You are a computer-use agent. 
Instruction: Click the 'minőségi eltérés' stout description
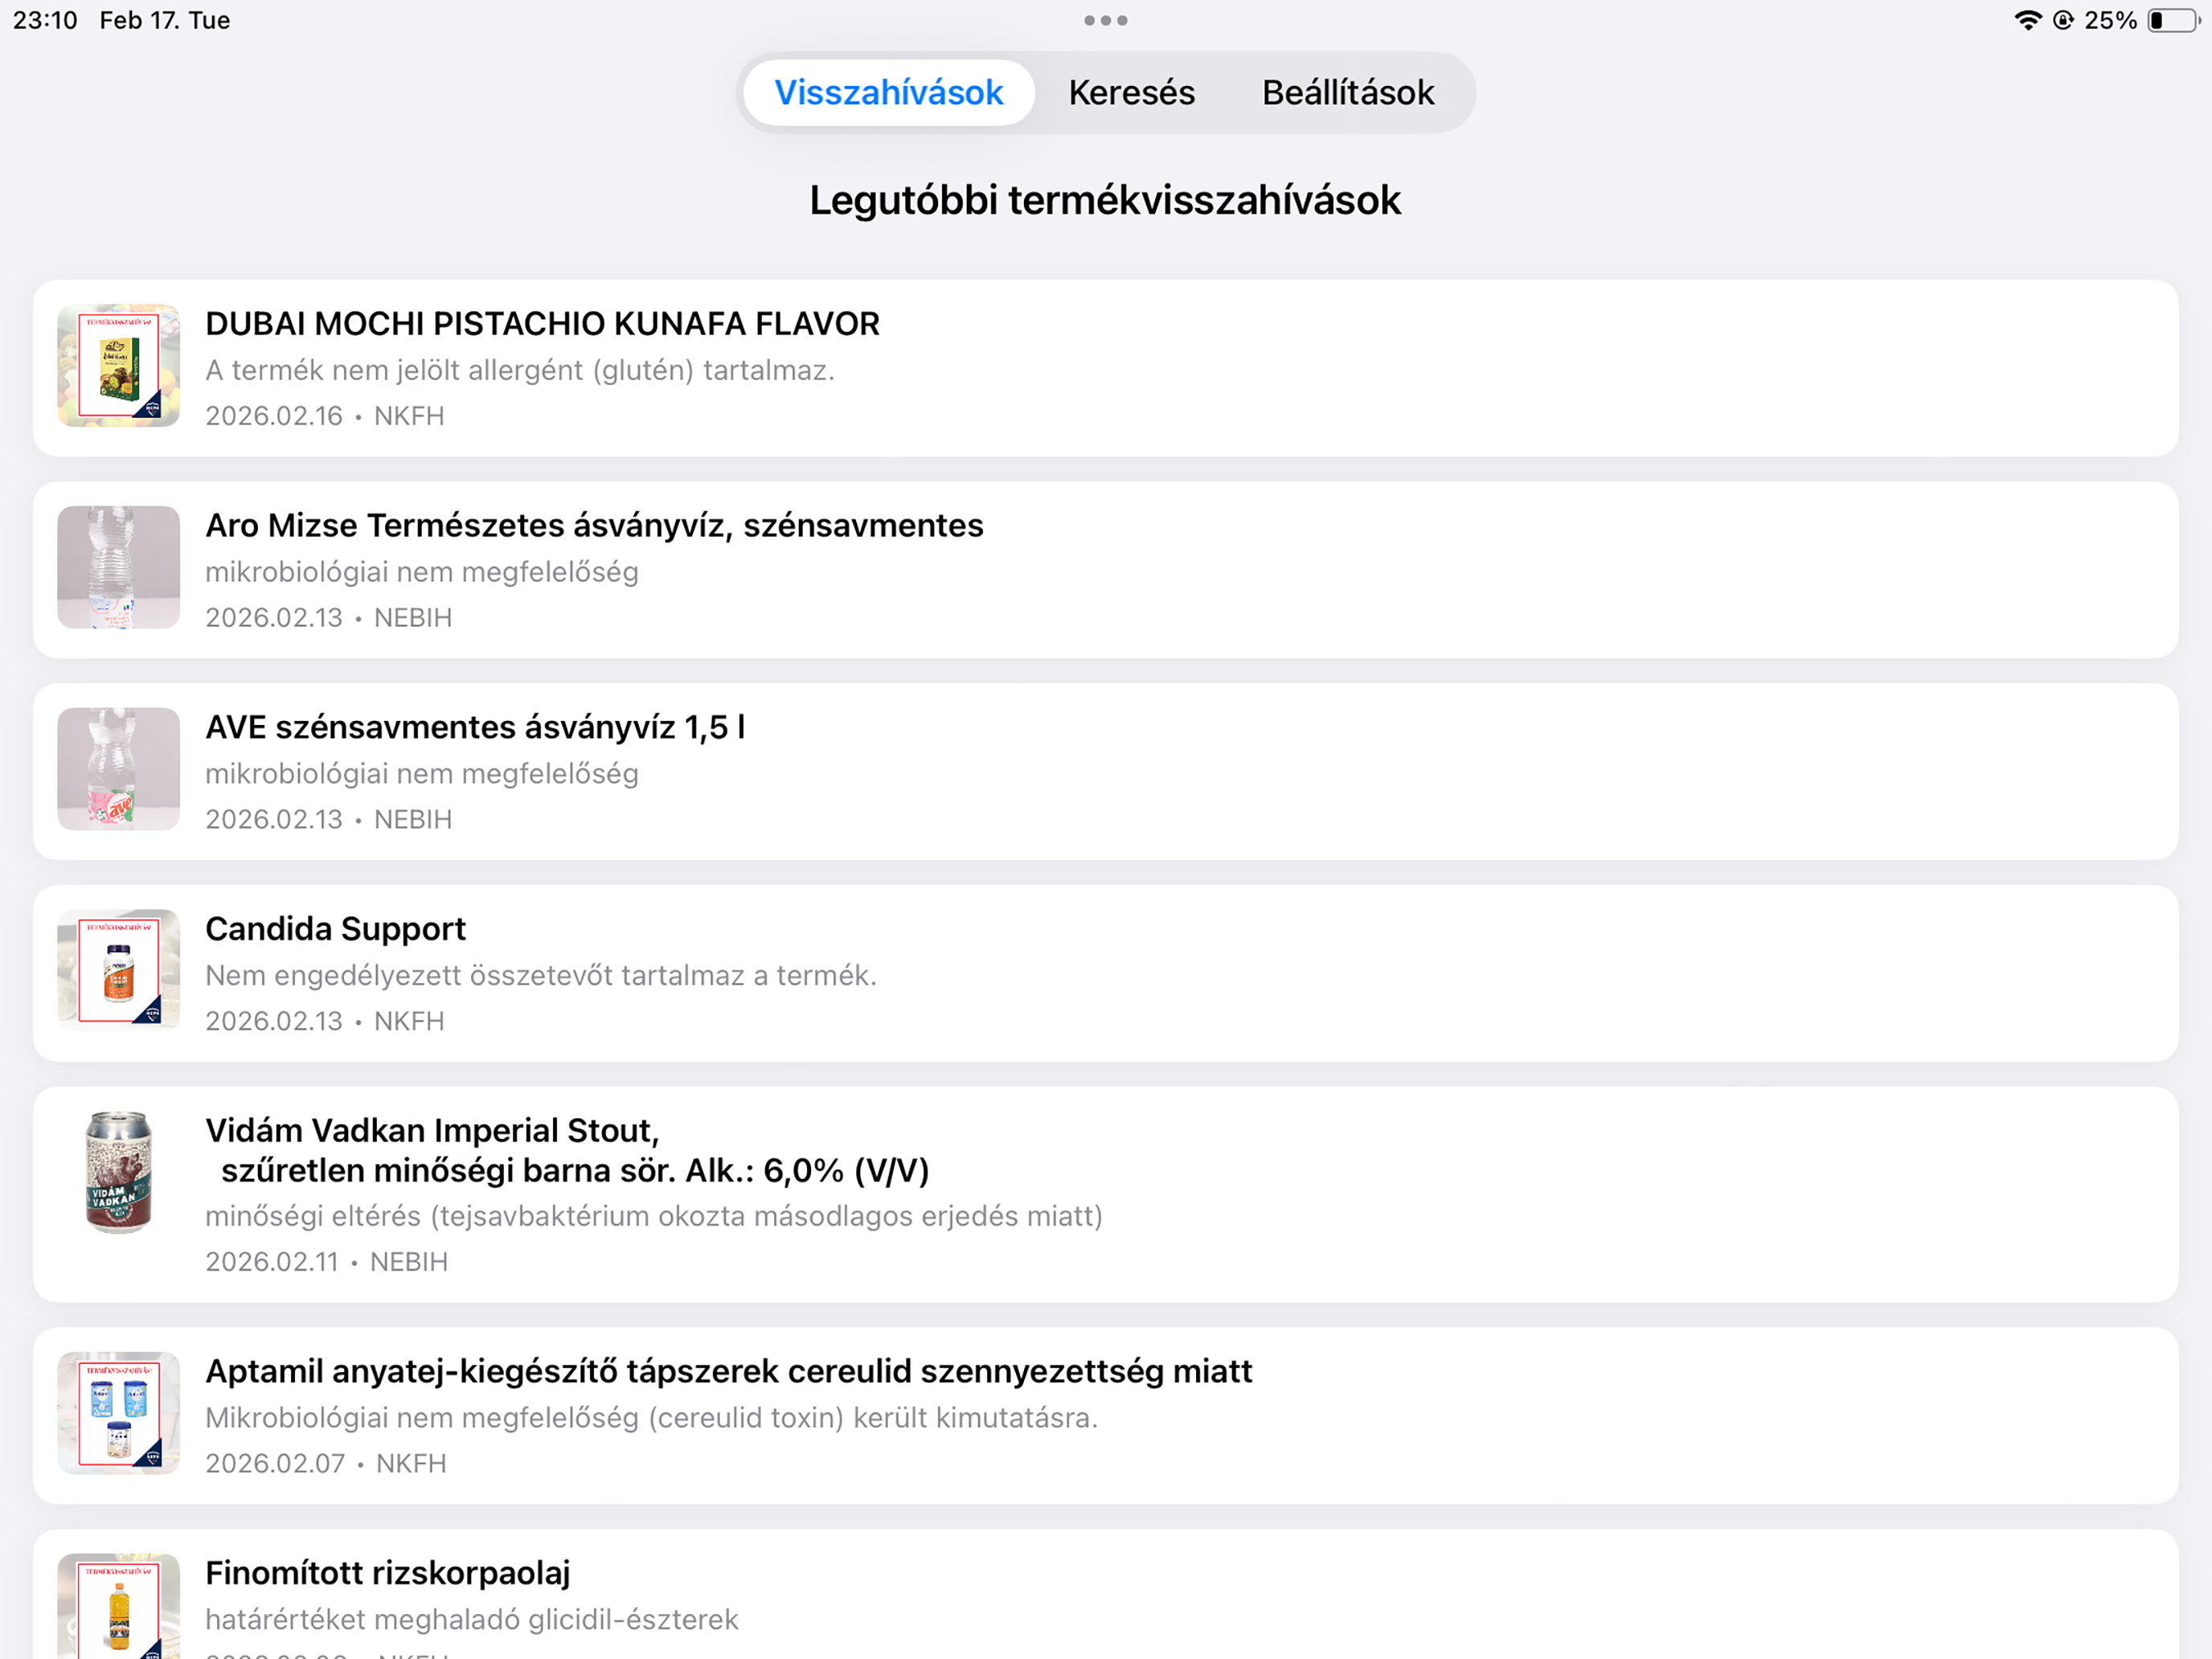[654, 1216]
